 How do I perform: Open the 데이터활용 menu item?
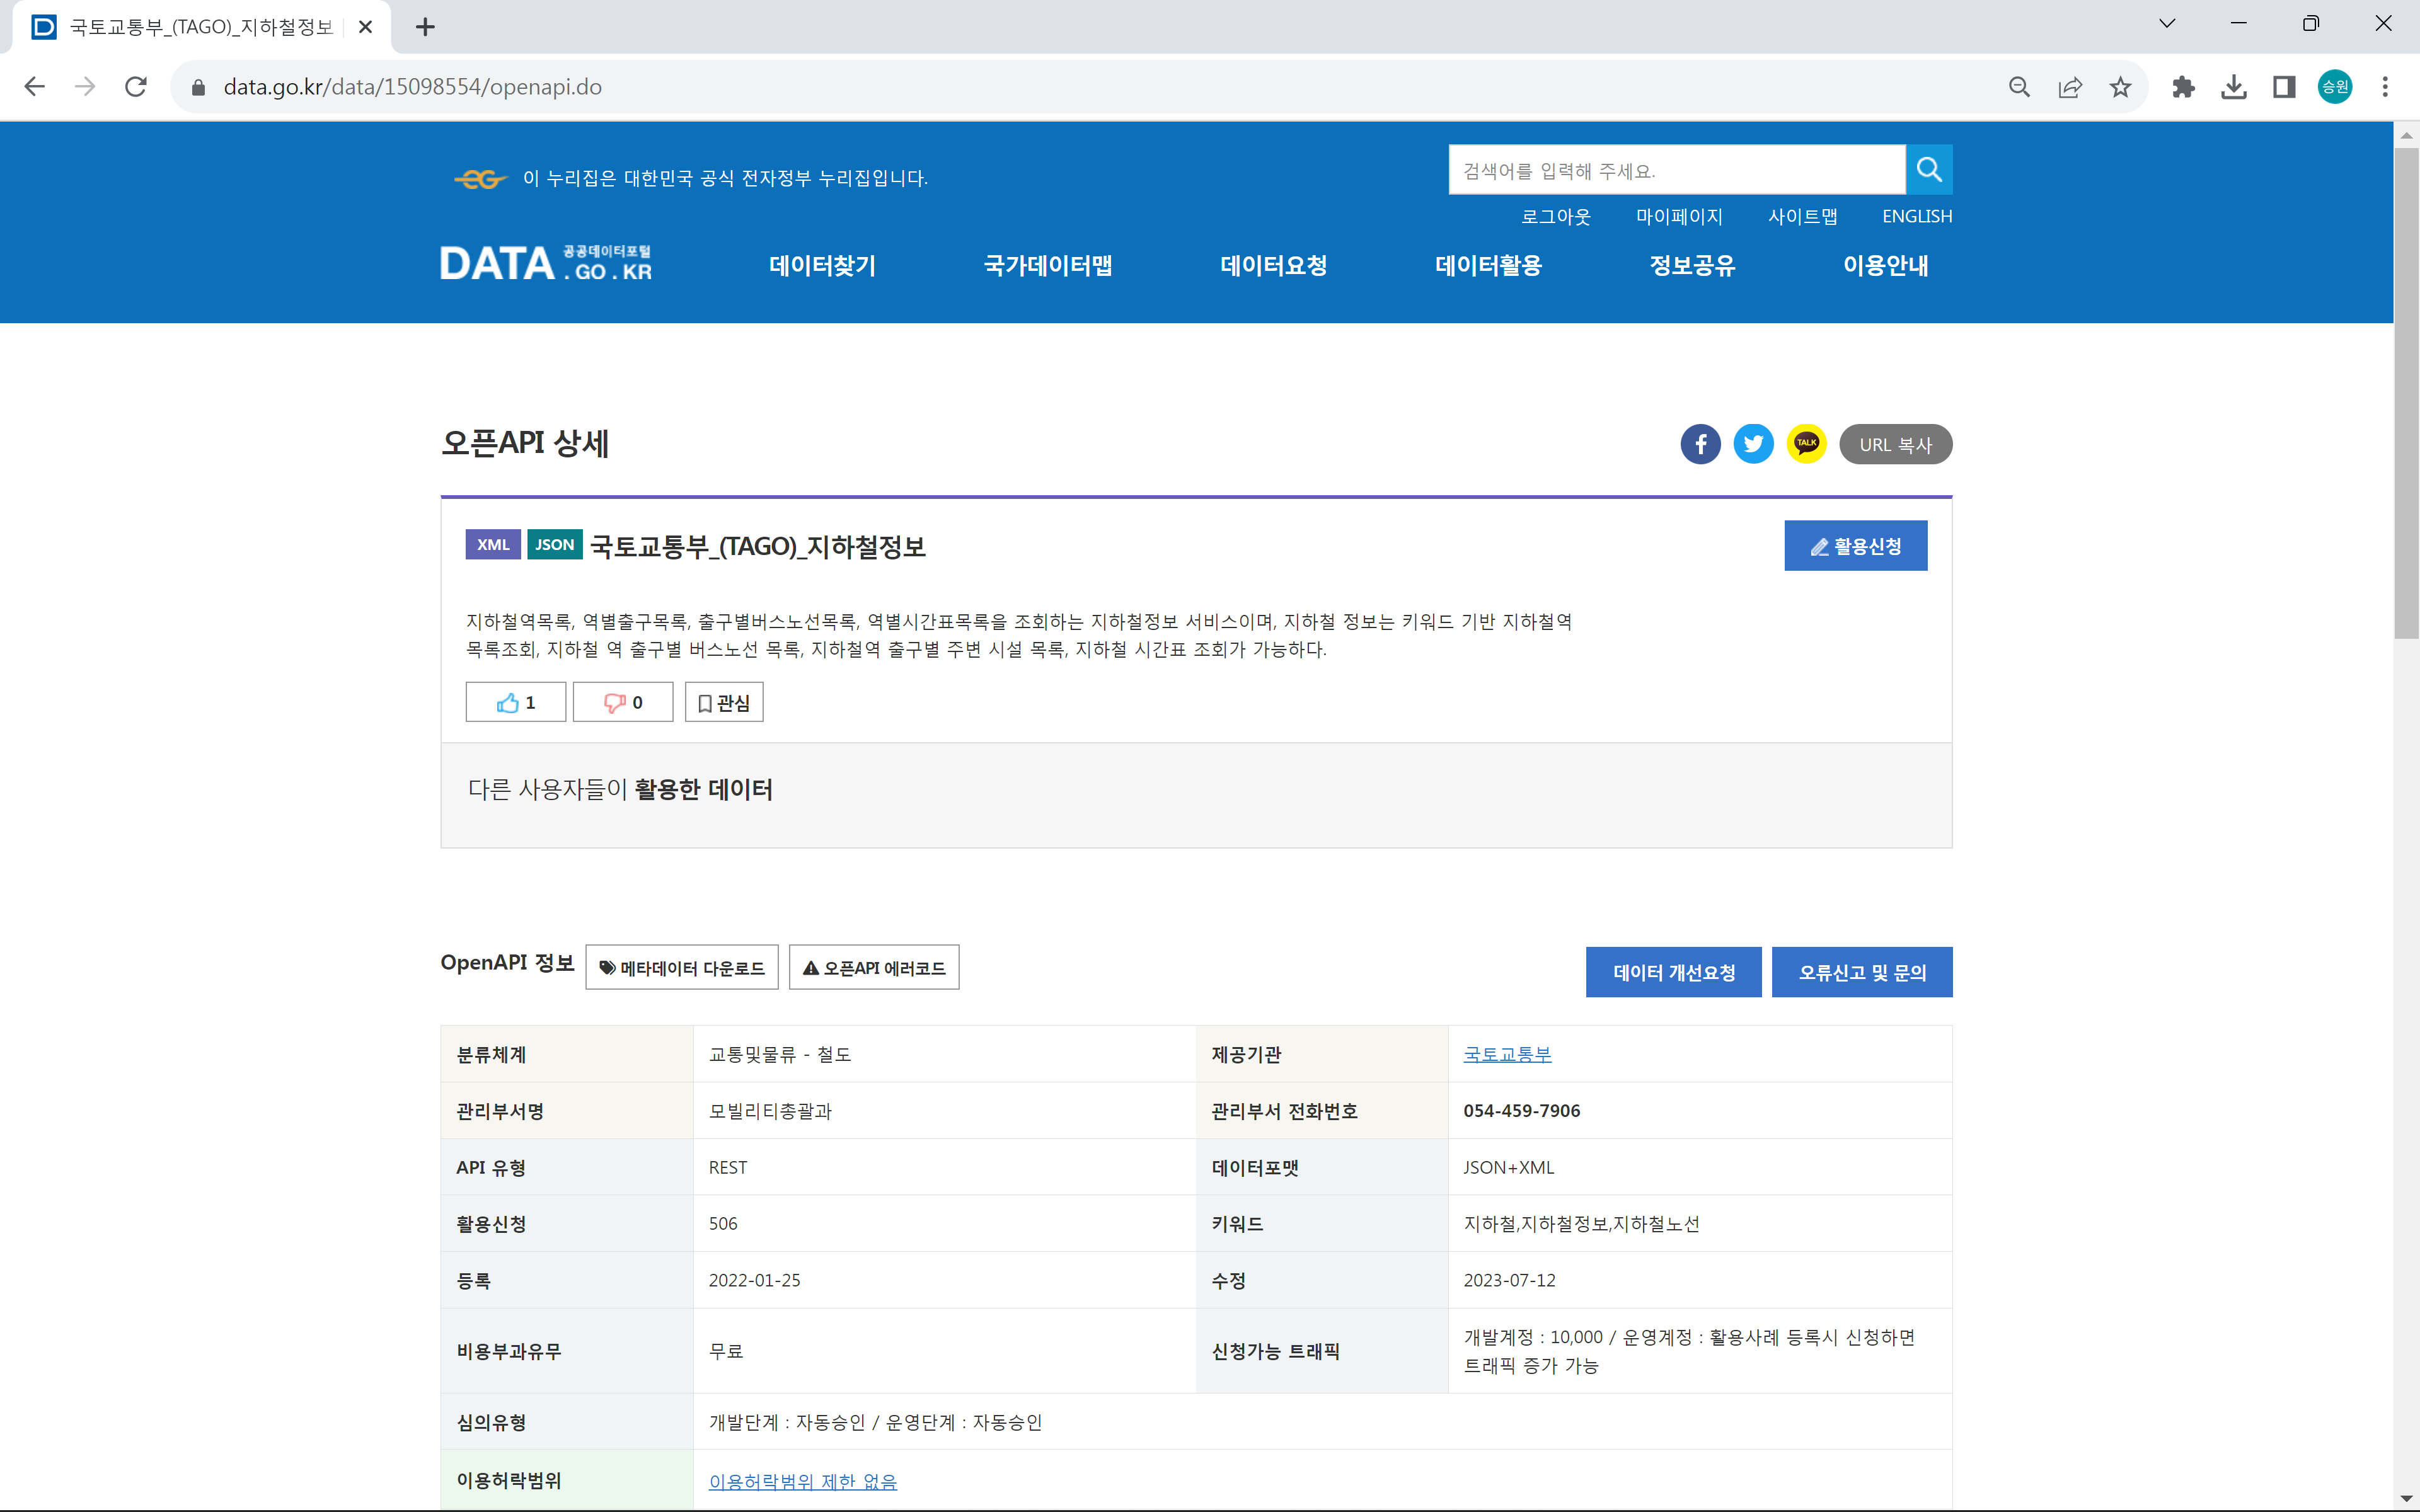[x=1488, y=265]
